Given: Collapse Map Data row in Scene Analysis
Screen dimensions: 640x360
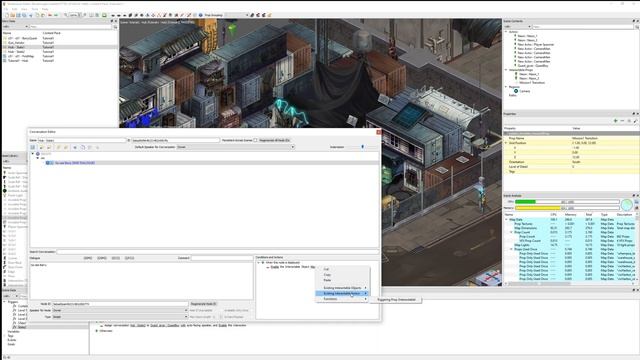Looking at the screenshot, I should [x=507, y=220].
